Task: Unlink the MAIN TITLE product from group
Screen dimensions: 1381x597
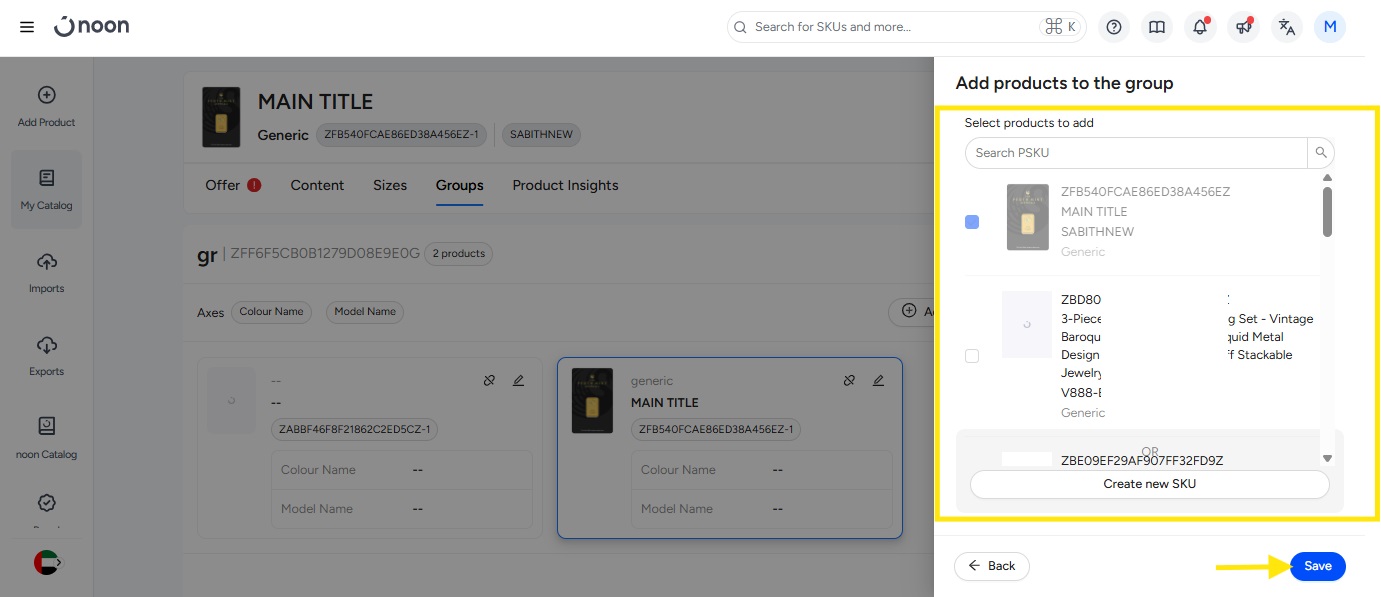Action: (849, 381)
